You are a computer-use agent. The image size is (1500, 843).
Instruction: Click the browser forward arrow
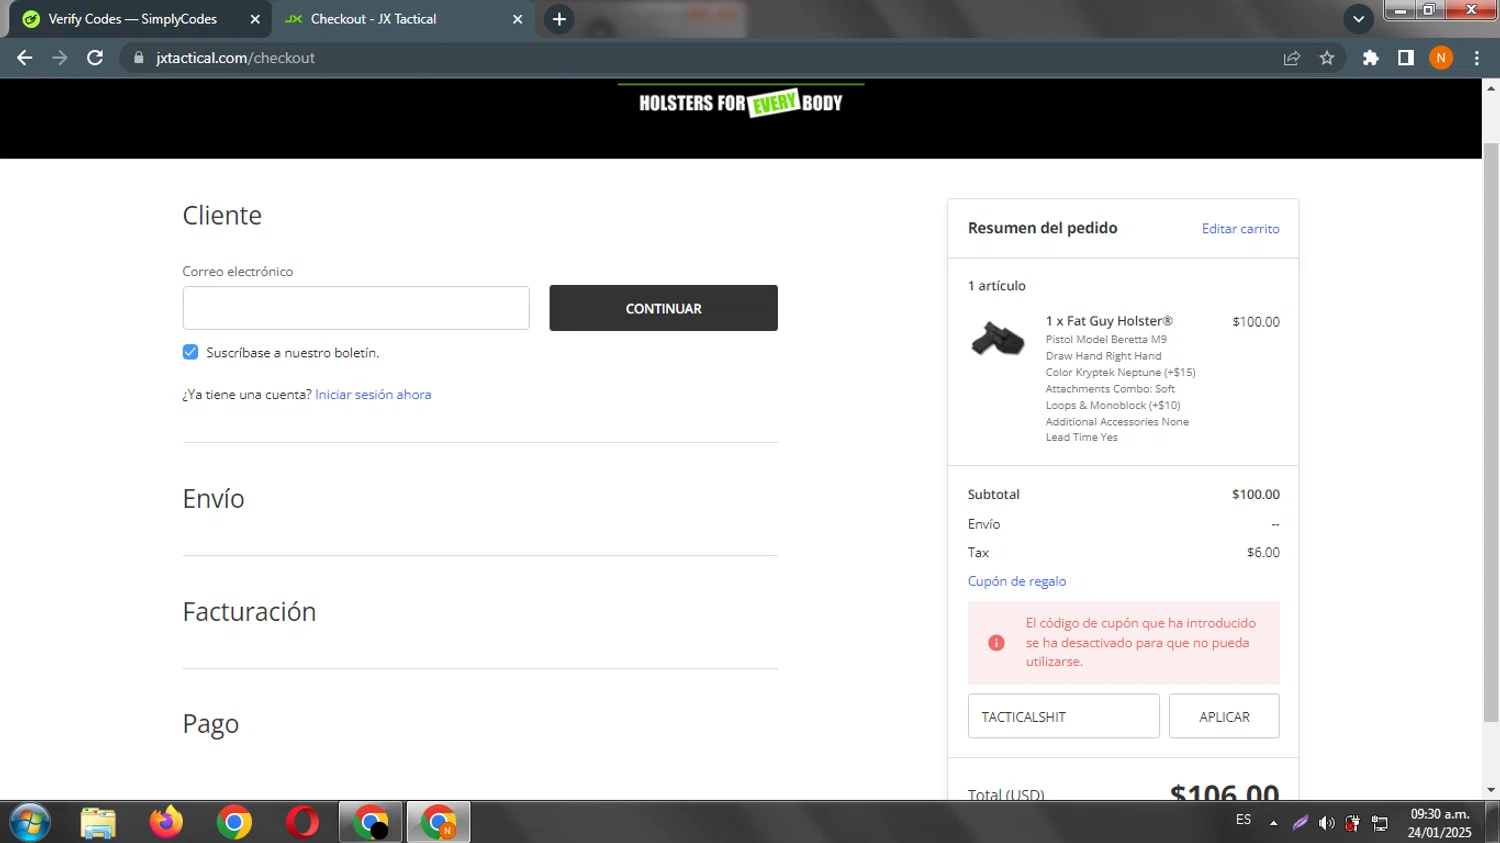tap(60, 58)
